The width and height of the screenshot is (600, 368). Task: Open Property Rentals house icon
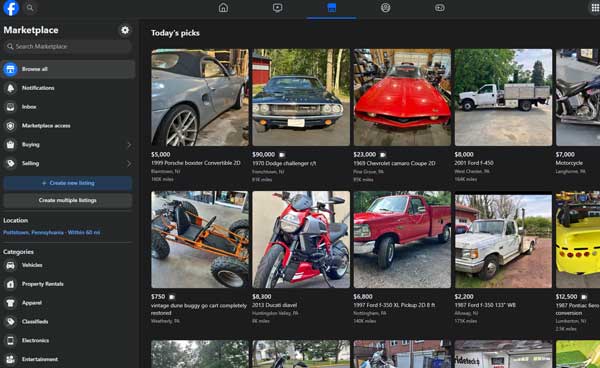(x=10, y=284)
